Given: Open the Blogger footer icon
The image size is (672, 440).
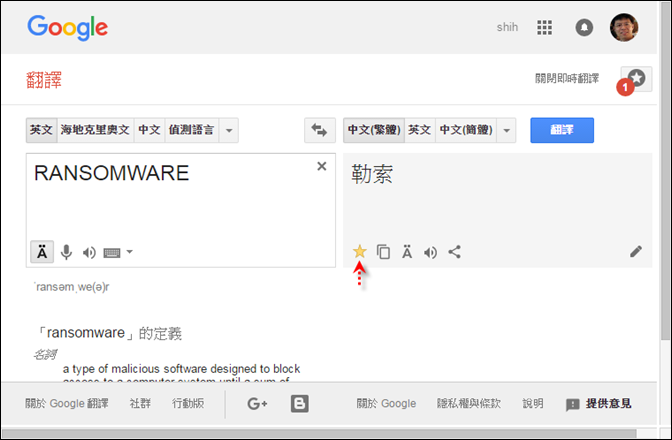Looking at the screenshot, I should point(300,404).
